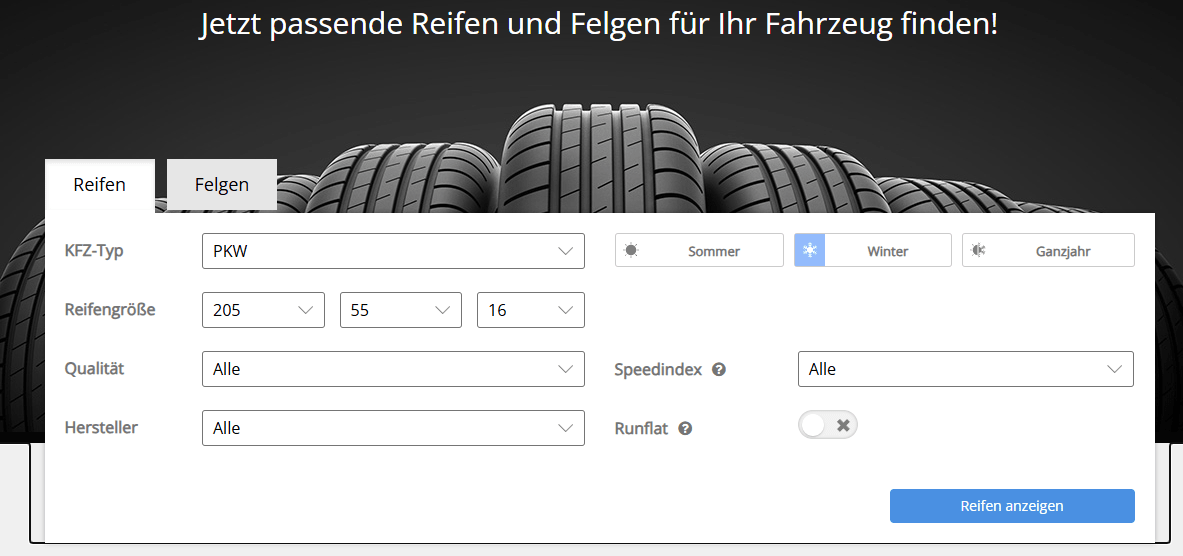This screenshot has height=556, width=1183.
Task: Open the aspect ratio dropdown showing 55
Action: [400, 310]
